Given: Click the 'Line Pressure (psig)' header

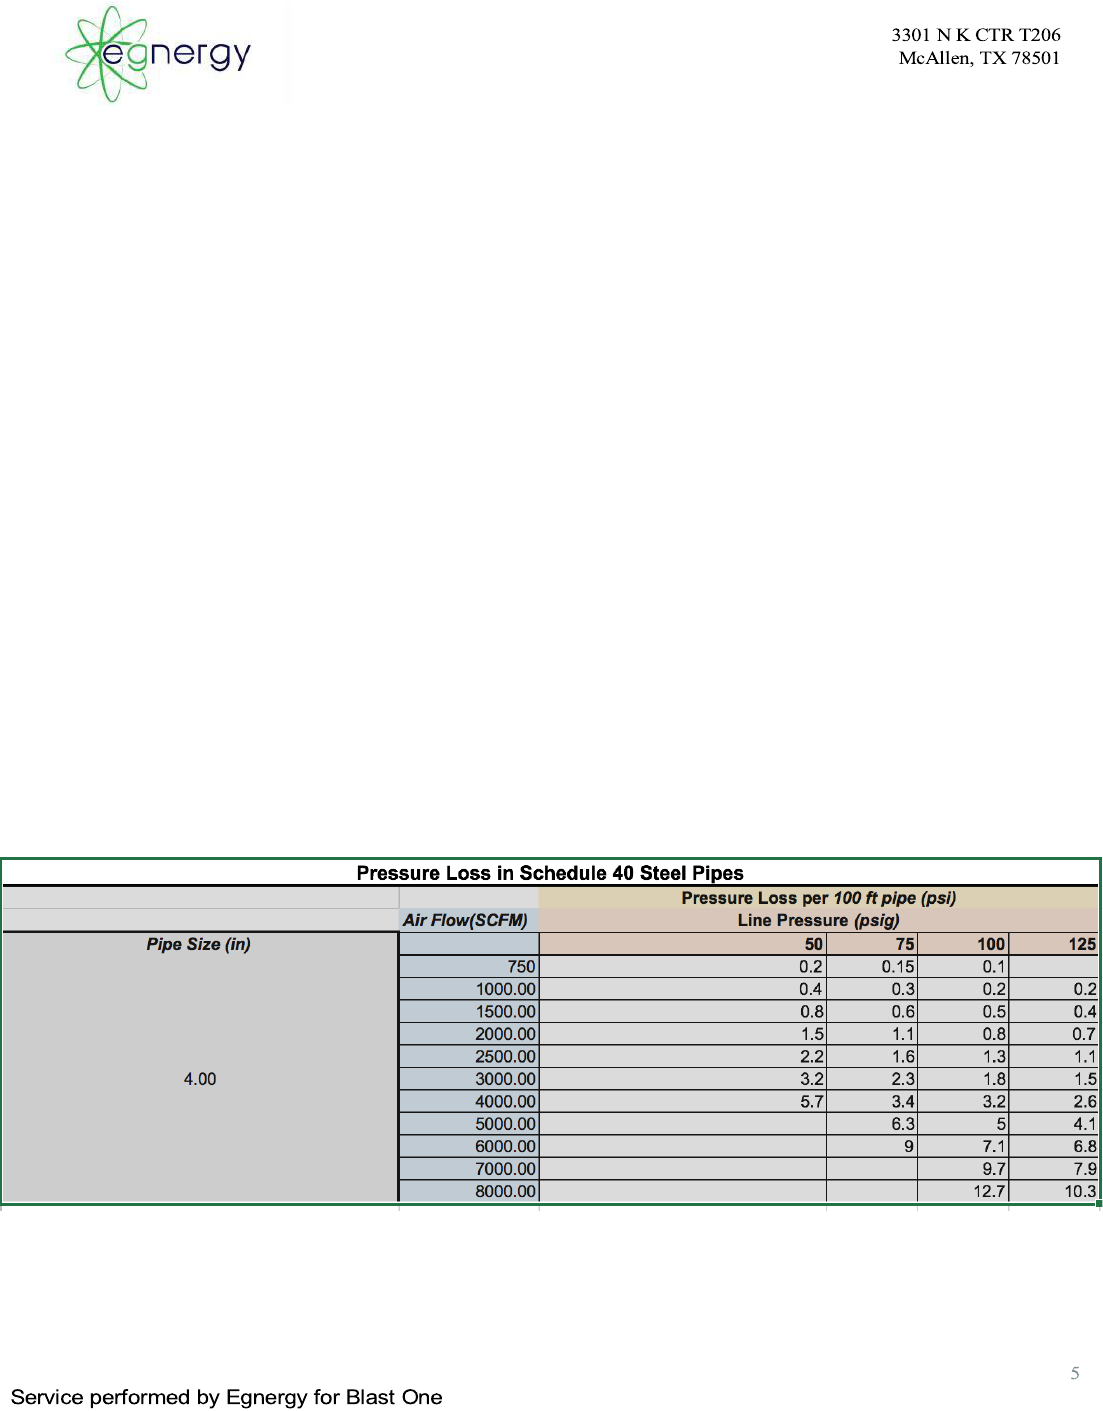Looking at the screenshot, I should (819, 920).
